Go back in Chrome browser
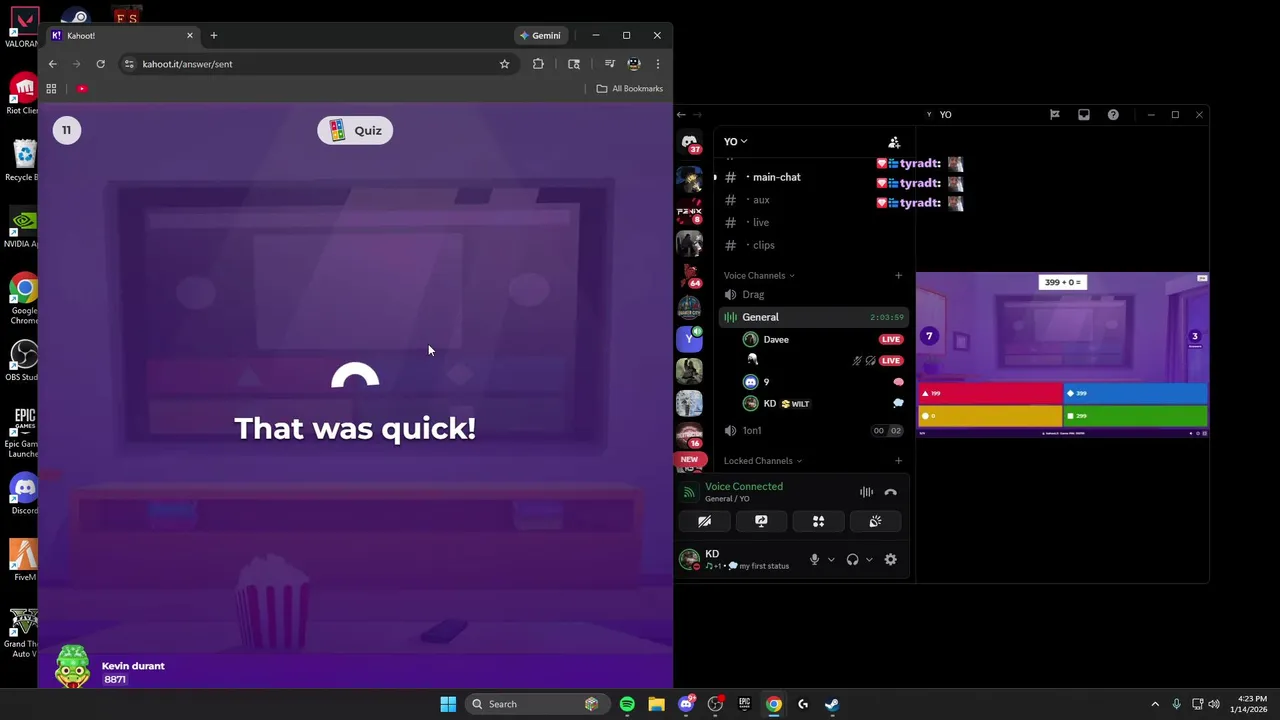The height and width of the screenshot is (720, 1280). 53,64
